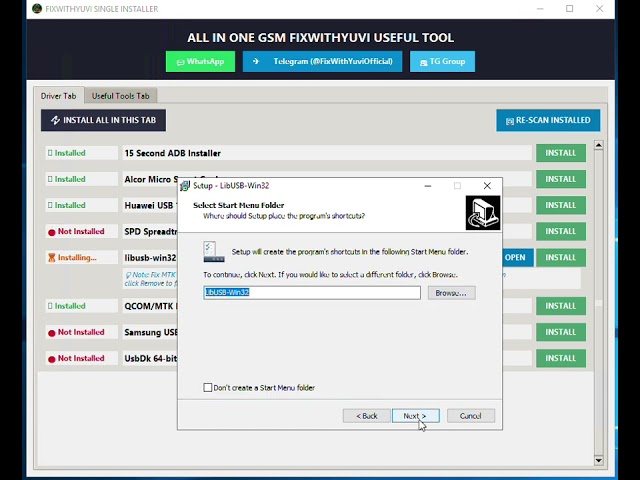The image size is (640, 480).
Task: Install the SPD Spreadtrum driver
Action: (x=561, y=231)
